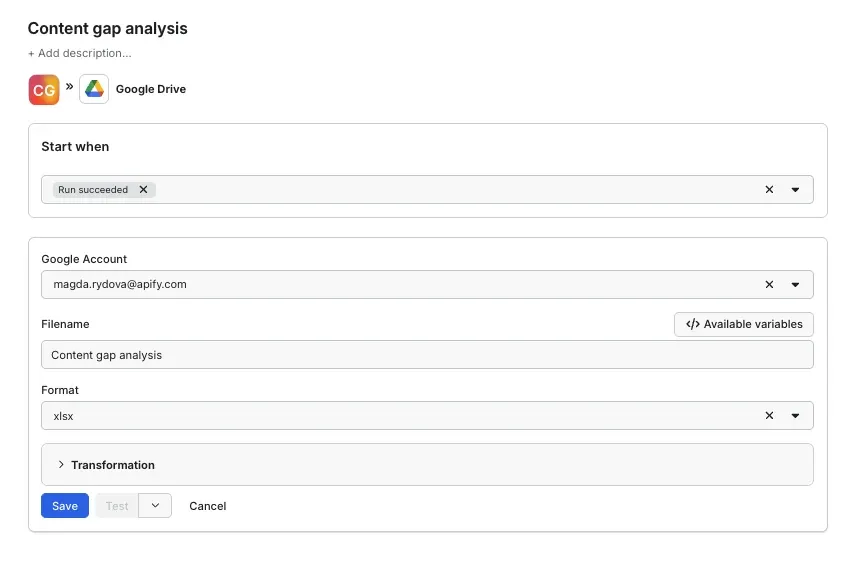Open the Available variables button
Image resolution: width=852 pixels, height=575 pixels.
(x=744, y=324)
